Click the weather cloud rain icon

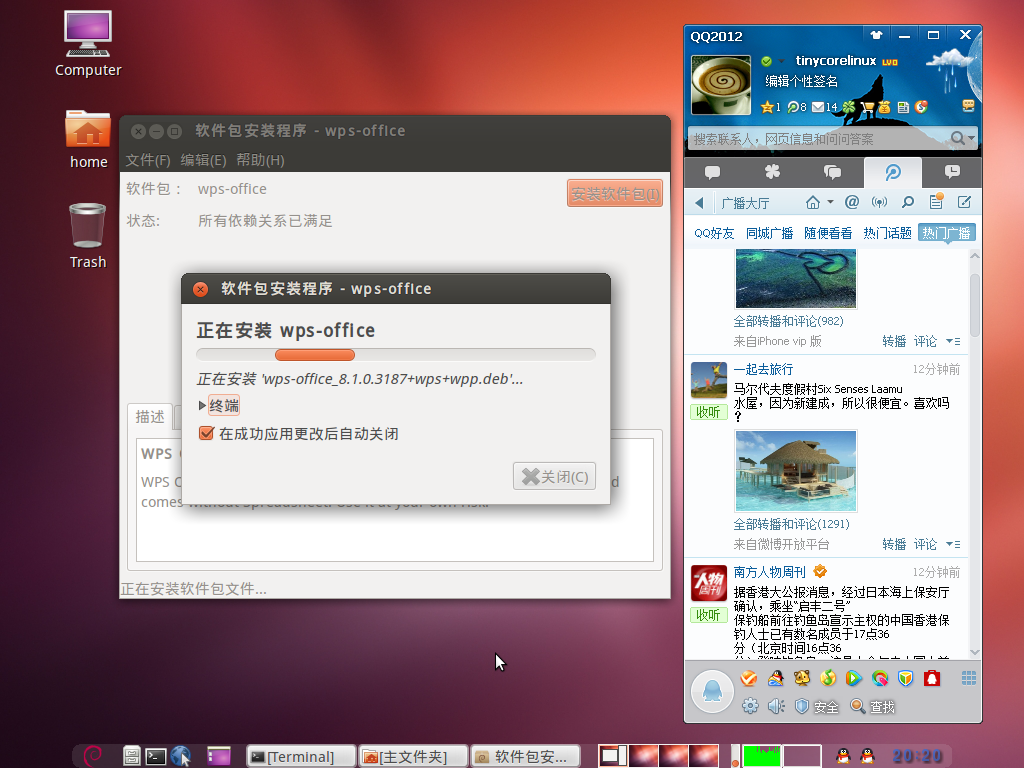pos(950,69)
